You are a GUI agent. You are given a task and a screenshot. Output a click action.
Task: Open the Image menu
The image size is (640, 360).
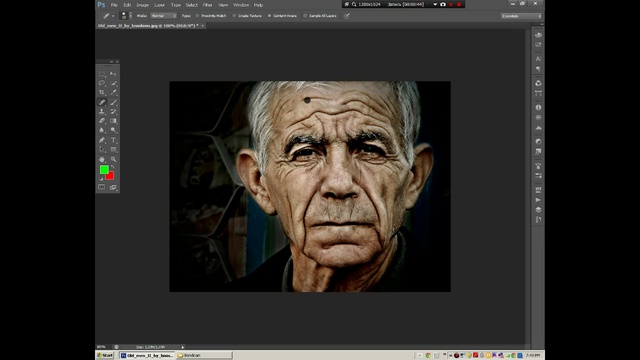point(142,5)
